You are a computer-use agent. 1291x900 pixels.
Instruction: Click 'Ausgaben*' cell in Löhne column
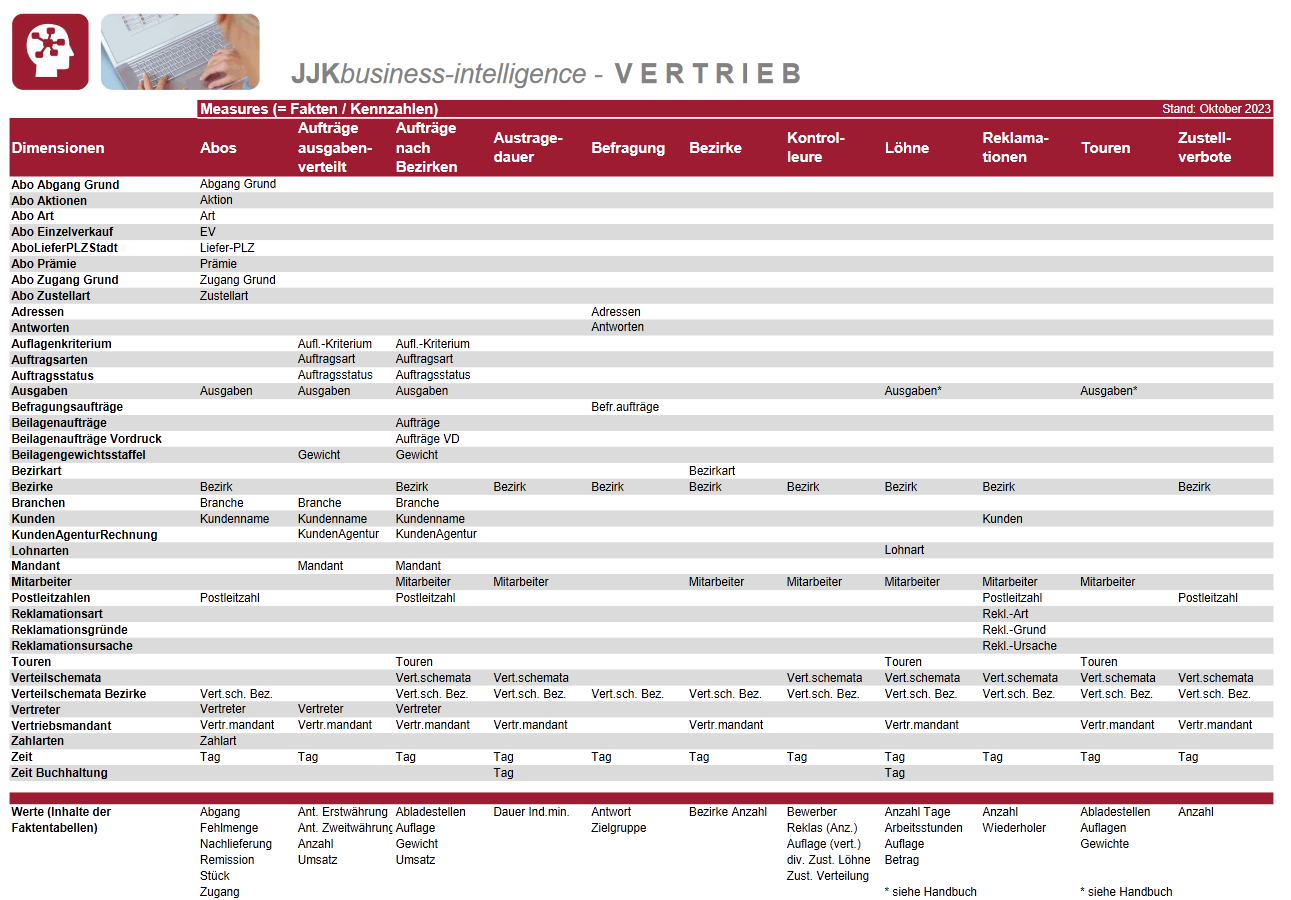(x=913, y=391)
